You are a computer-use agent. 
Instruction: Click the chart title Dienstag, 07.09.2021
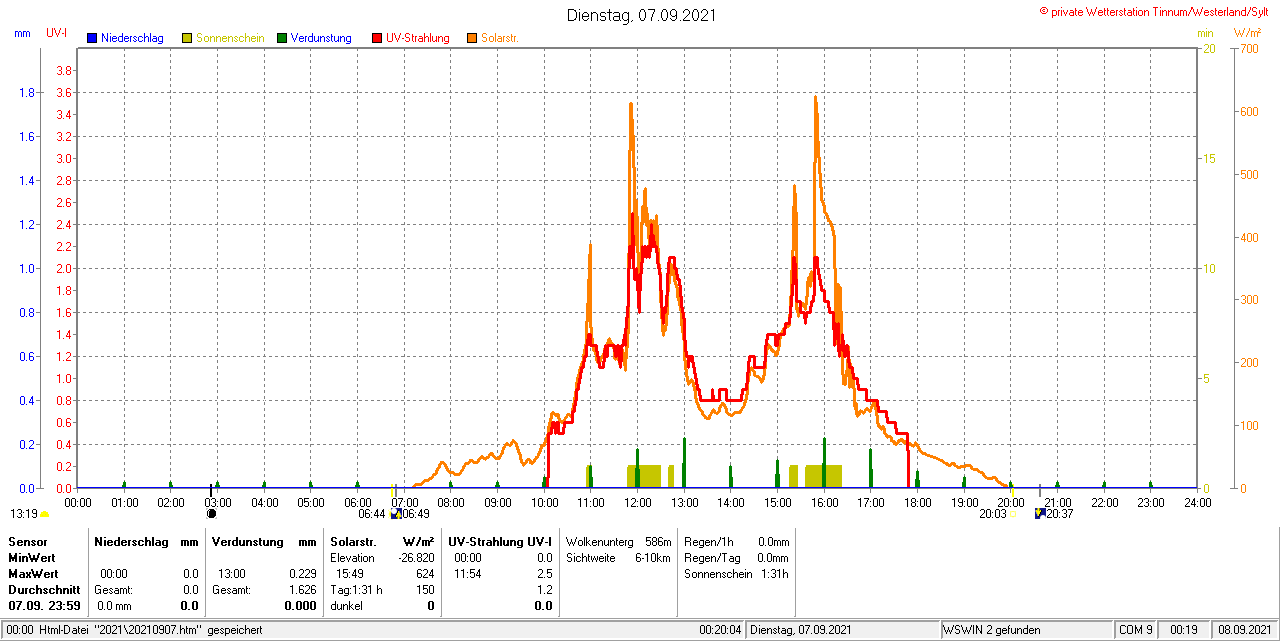pos(641,15)
